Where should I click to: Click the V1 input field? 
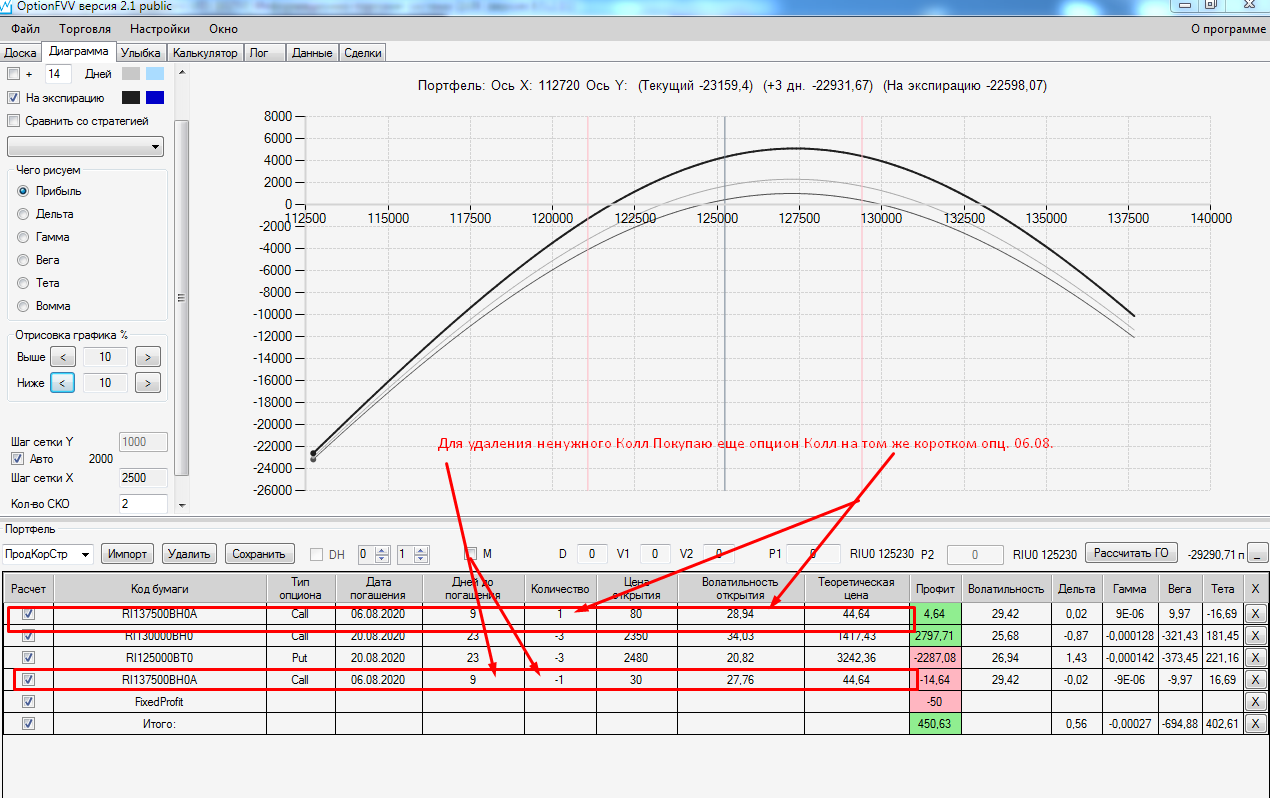coord(655,554)
